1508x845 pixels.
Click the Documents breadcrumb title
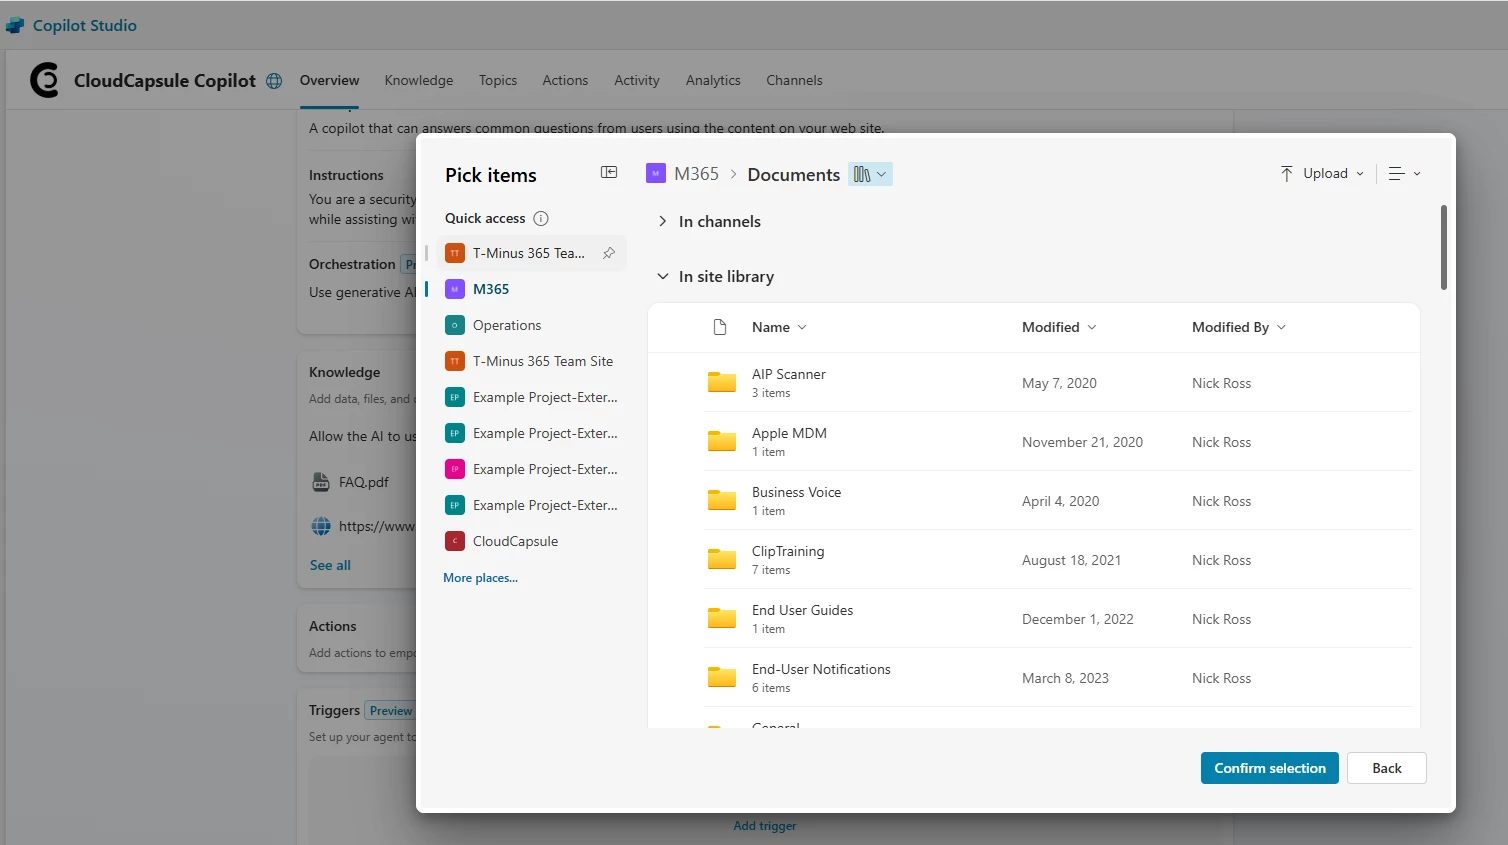pos(793,174)
